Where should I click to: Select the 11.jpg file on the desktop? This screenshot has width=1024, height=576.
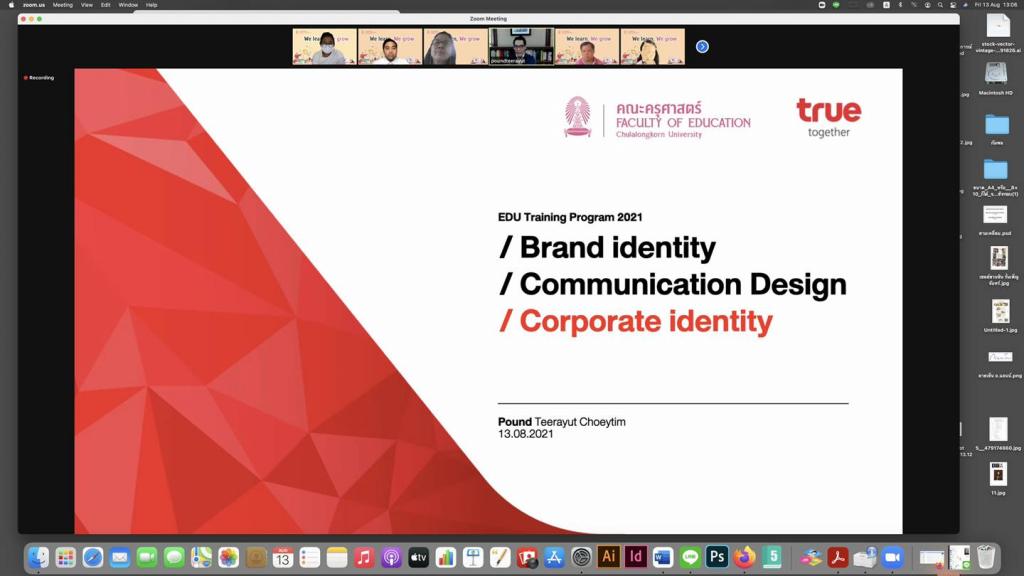tap(998, 479)
